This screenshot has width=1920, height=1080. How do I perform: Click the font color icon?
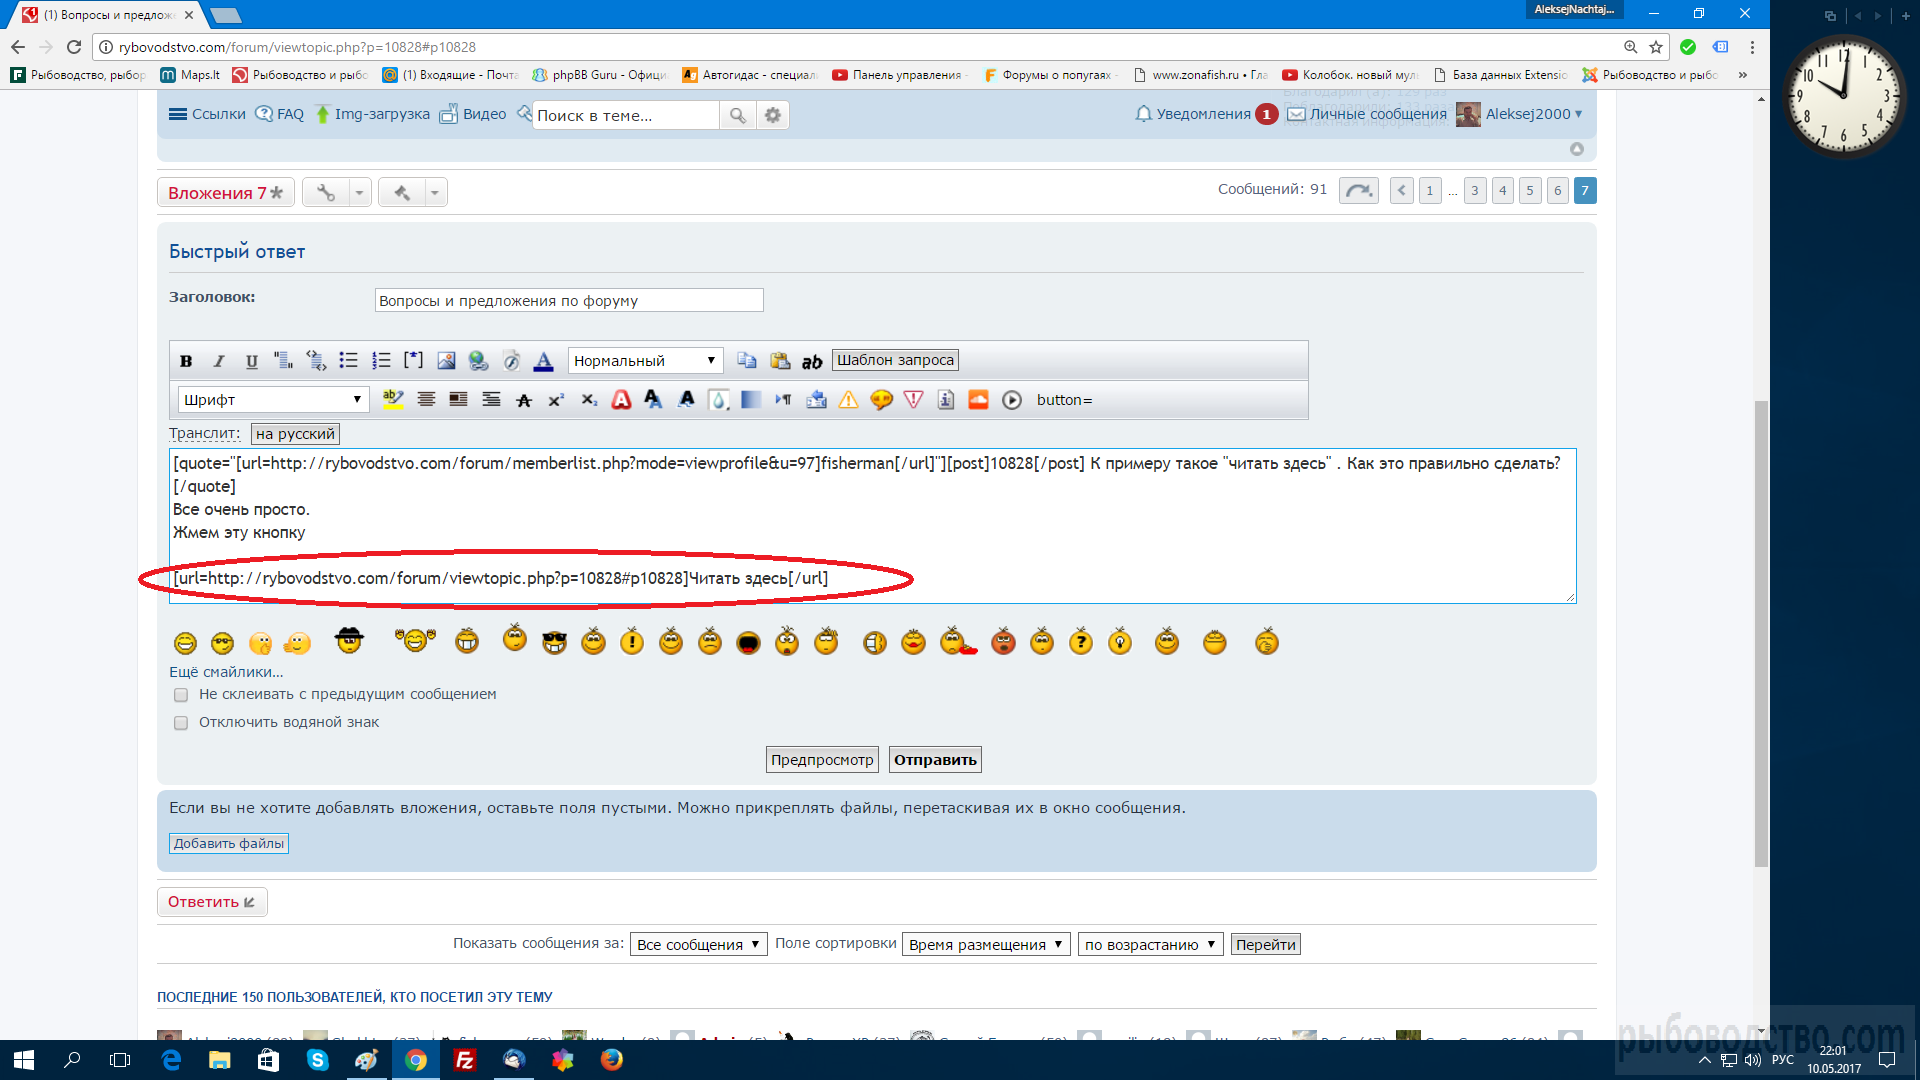(543, 361)
